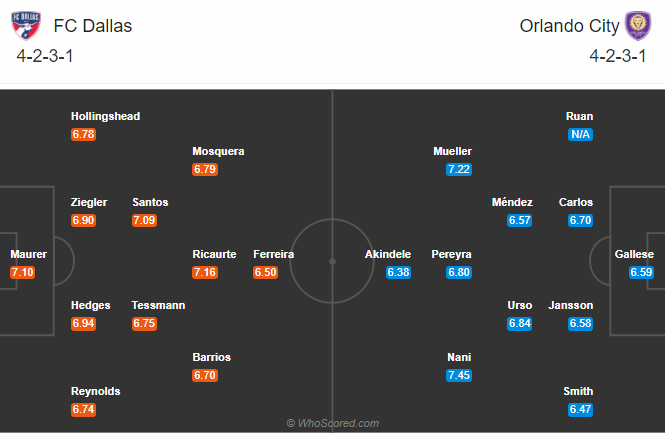
Task: Select Smith's 6.47 rating badge
Action: (x=580, y=409)
